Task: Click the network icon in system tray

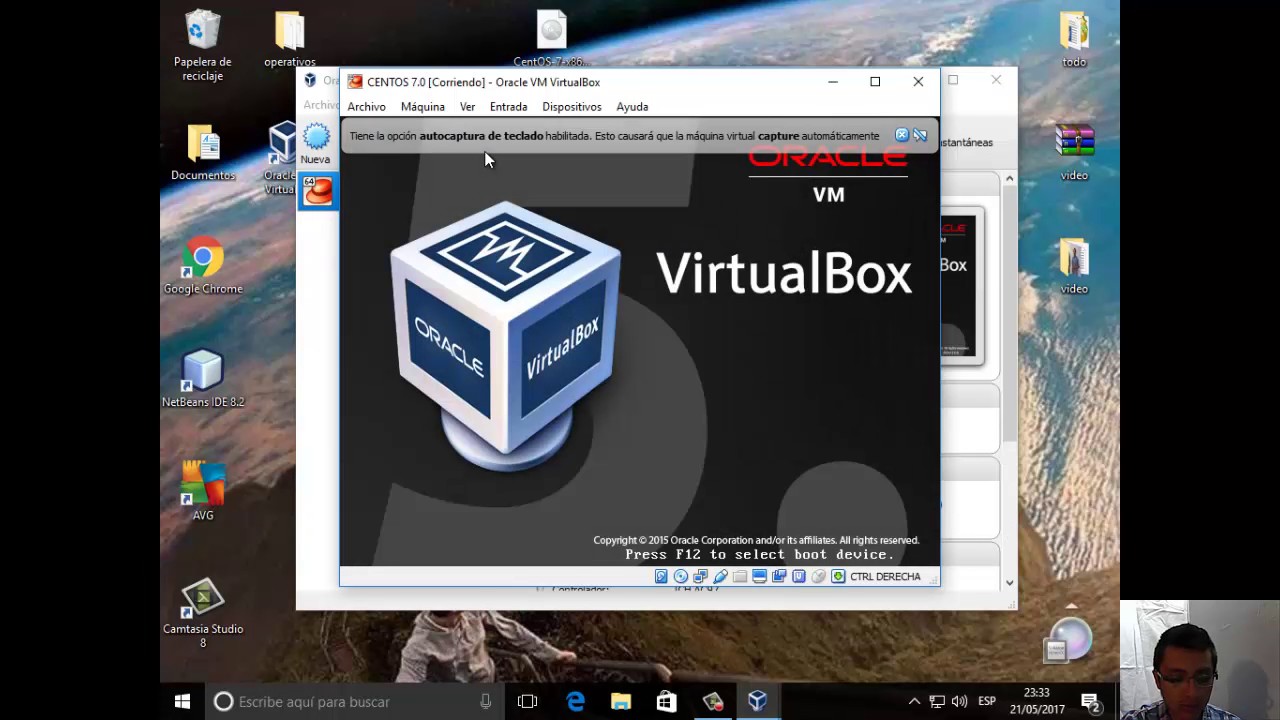Action: (937, 702)
